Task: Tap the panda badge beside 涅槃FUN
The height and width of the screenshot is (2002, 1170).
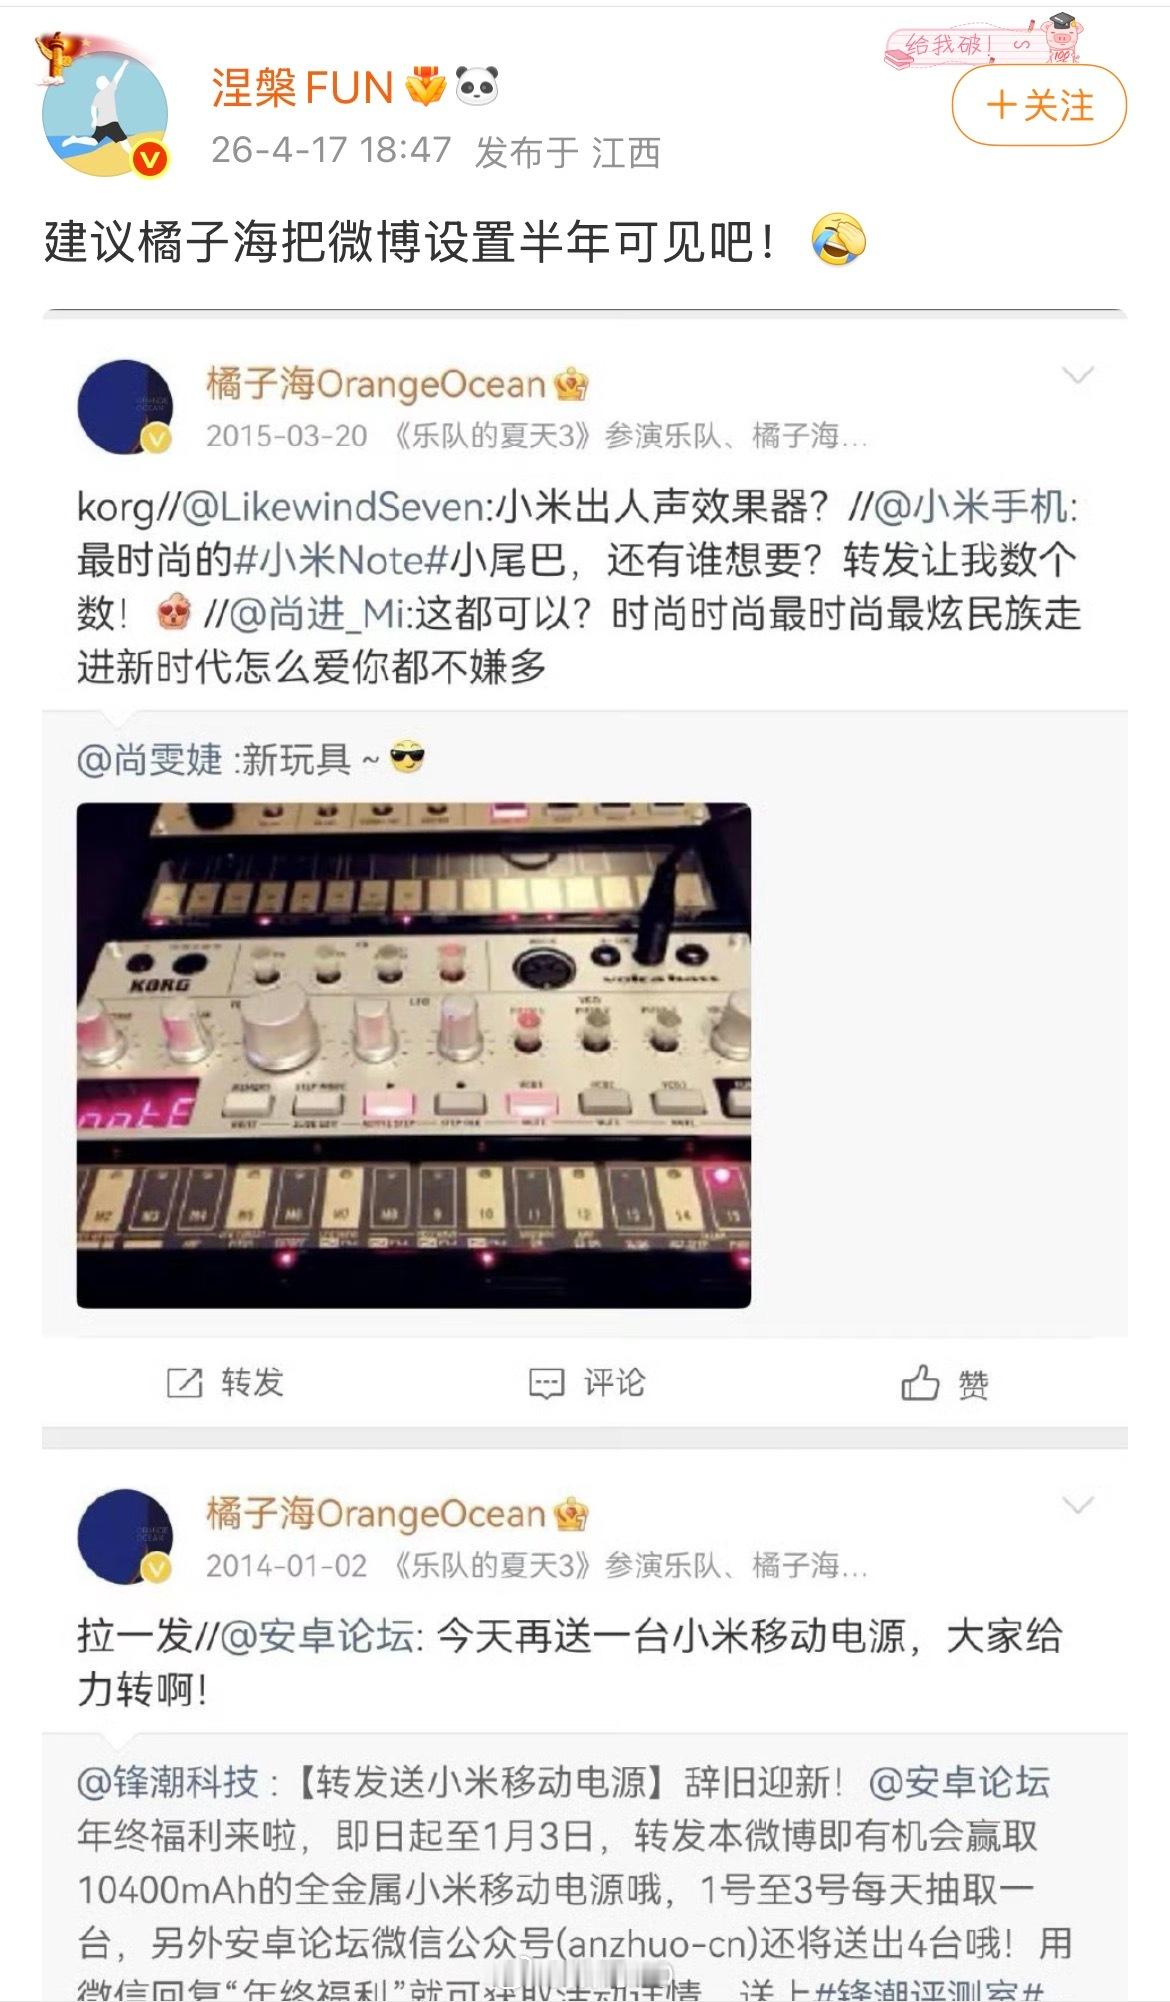Action: coord(477,87)
